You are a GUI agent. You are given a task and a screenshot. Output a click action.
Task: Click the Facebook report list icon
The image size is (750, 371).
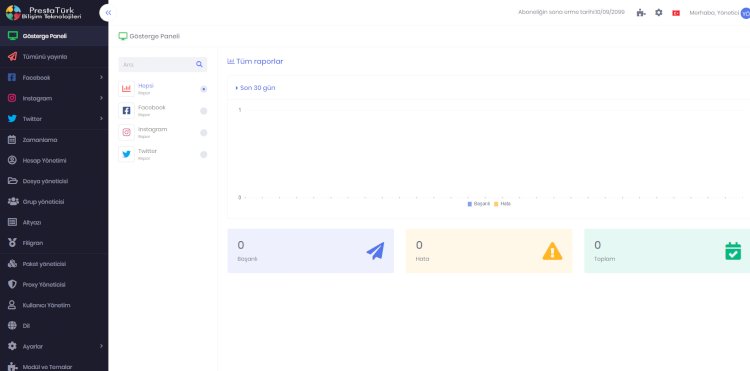[126, 110]
